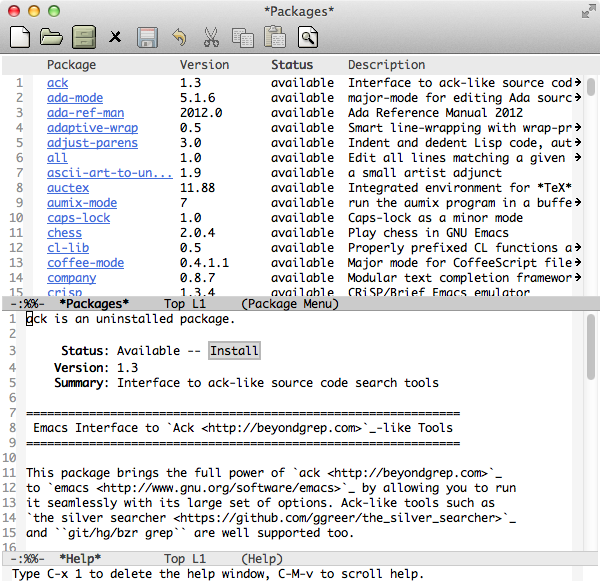Click the (Package Menu) mode indicator
The height and width of the screenshot is (583, 600).
(290, 304)
